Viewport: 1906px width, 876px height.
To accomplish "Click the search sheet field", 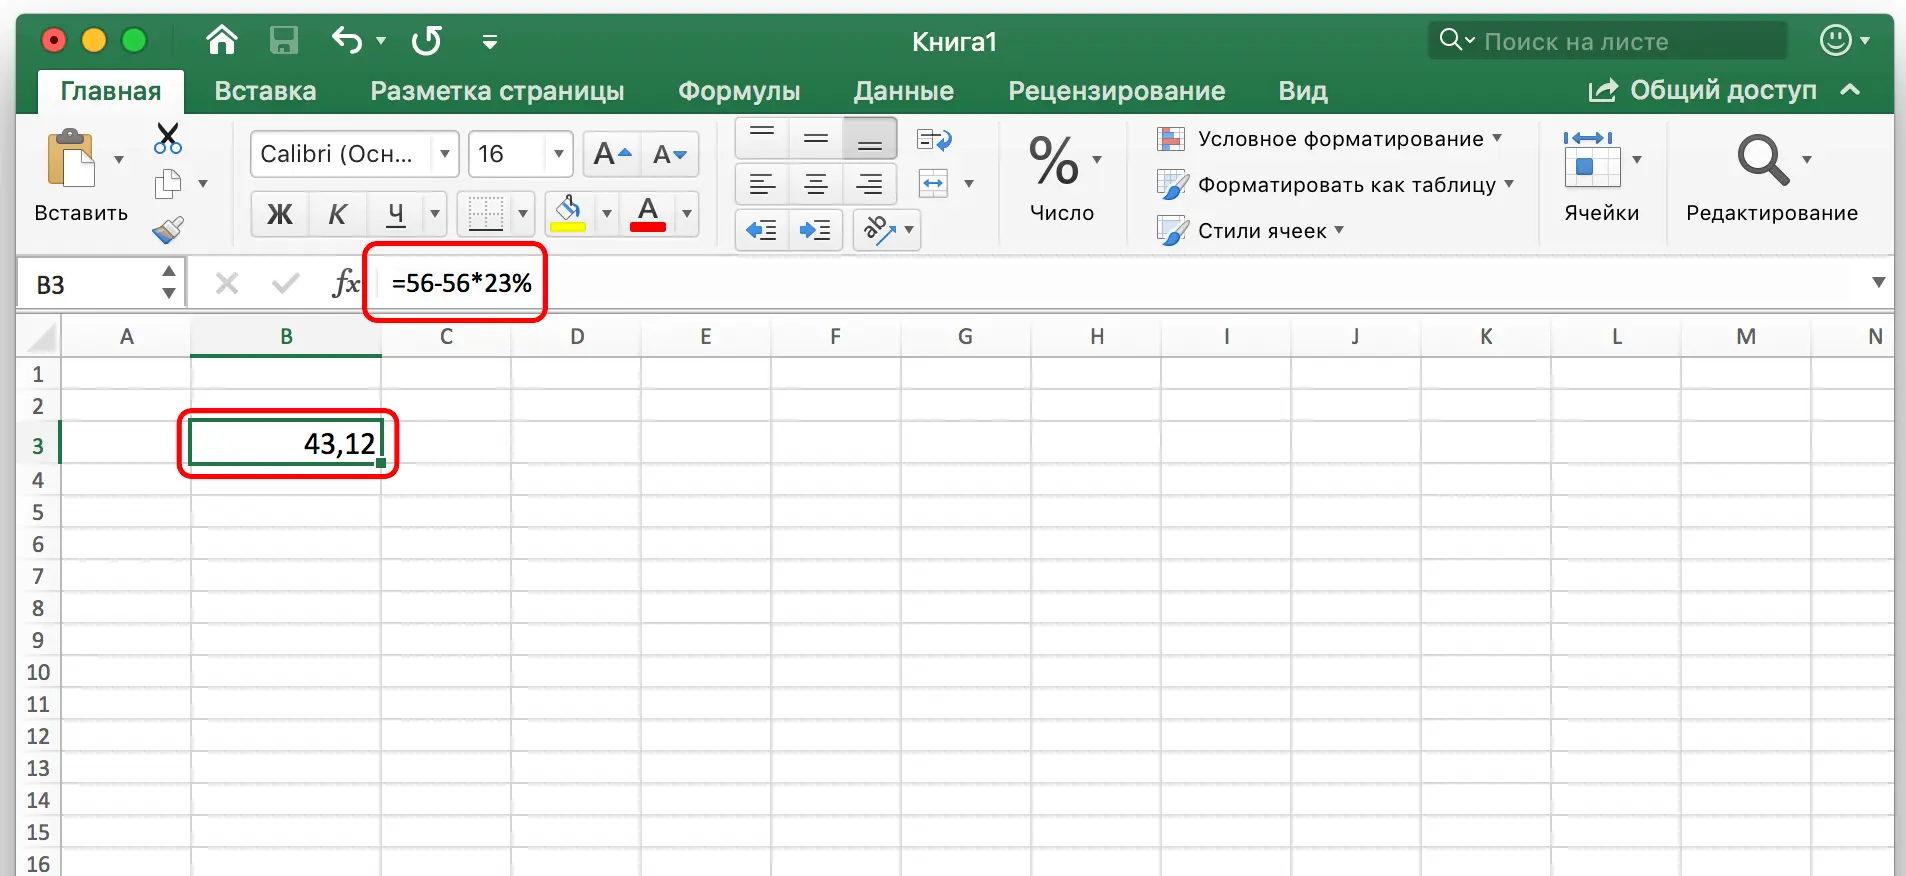I will click(1608, 41).
